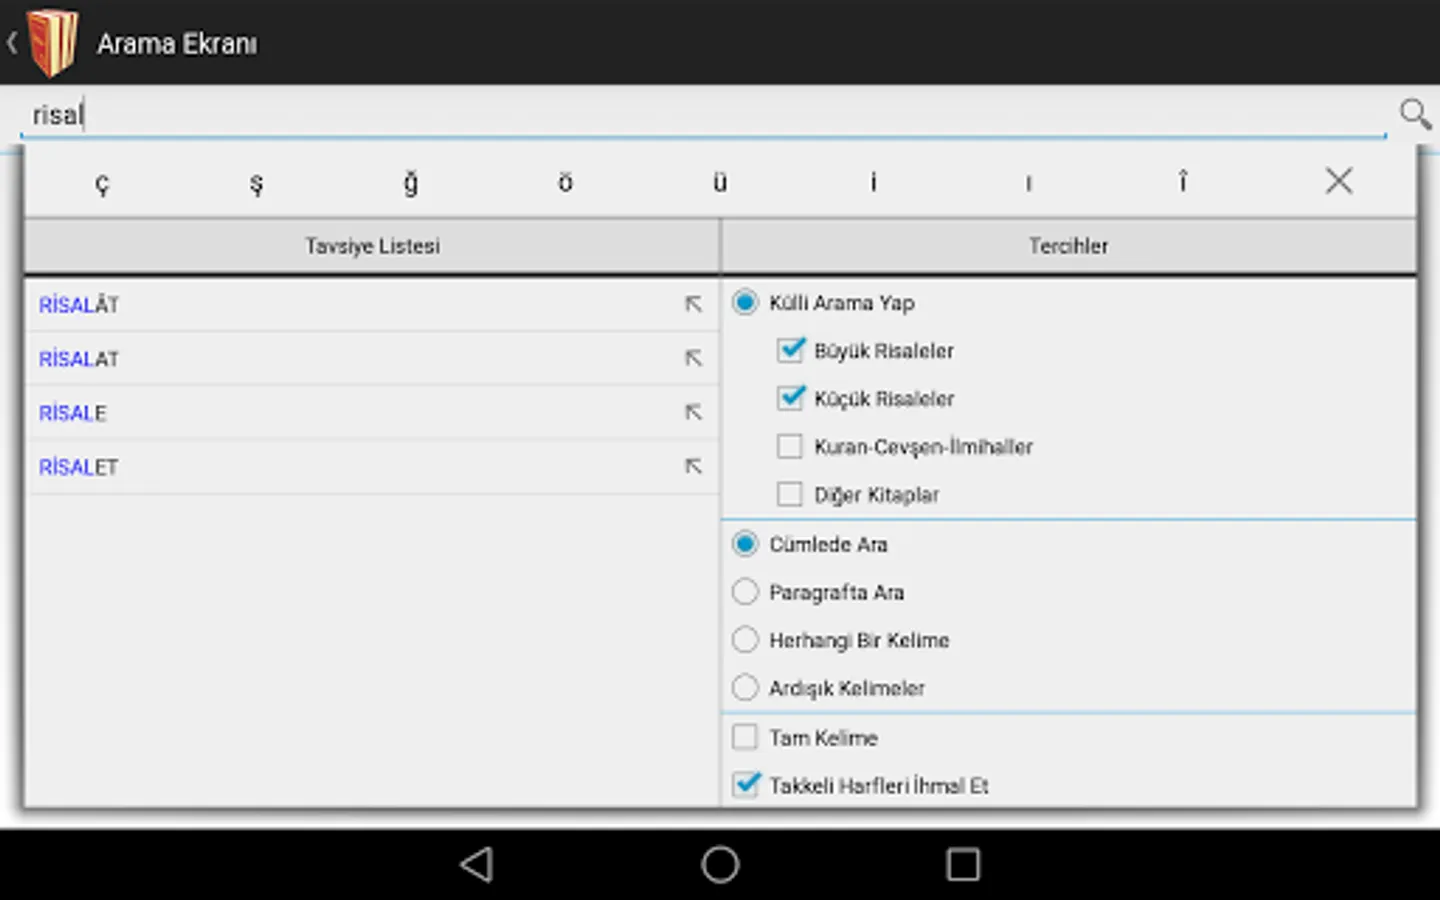Tap Android home navigation button
Image resolution: width=1440 pixels, height=900 pixels.
pyautogui.click(x=720, y=864)
